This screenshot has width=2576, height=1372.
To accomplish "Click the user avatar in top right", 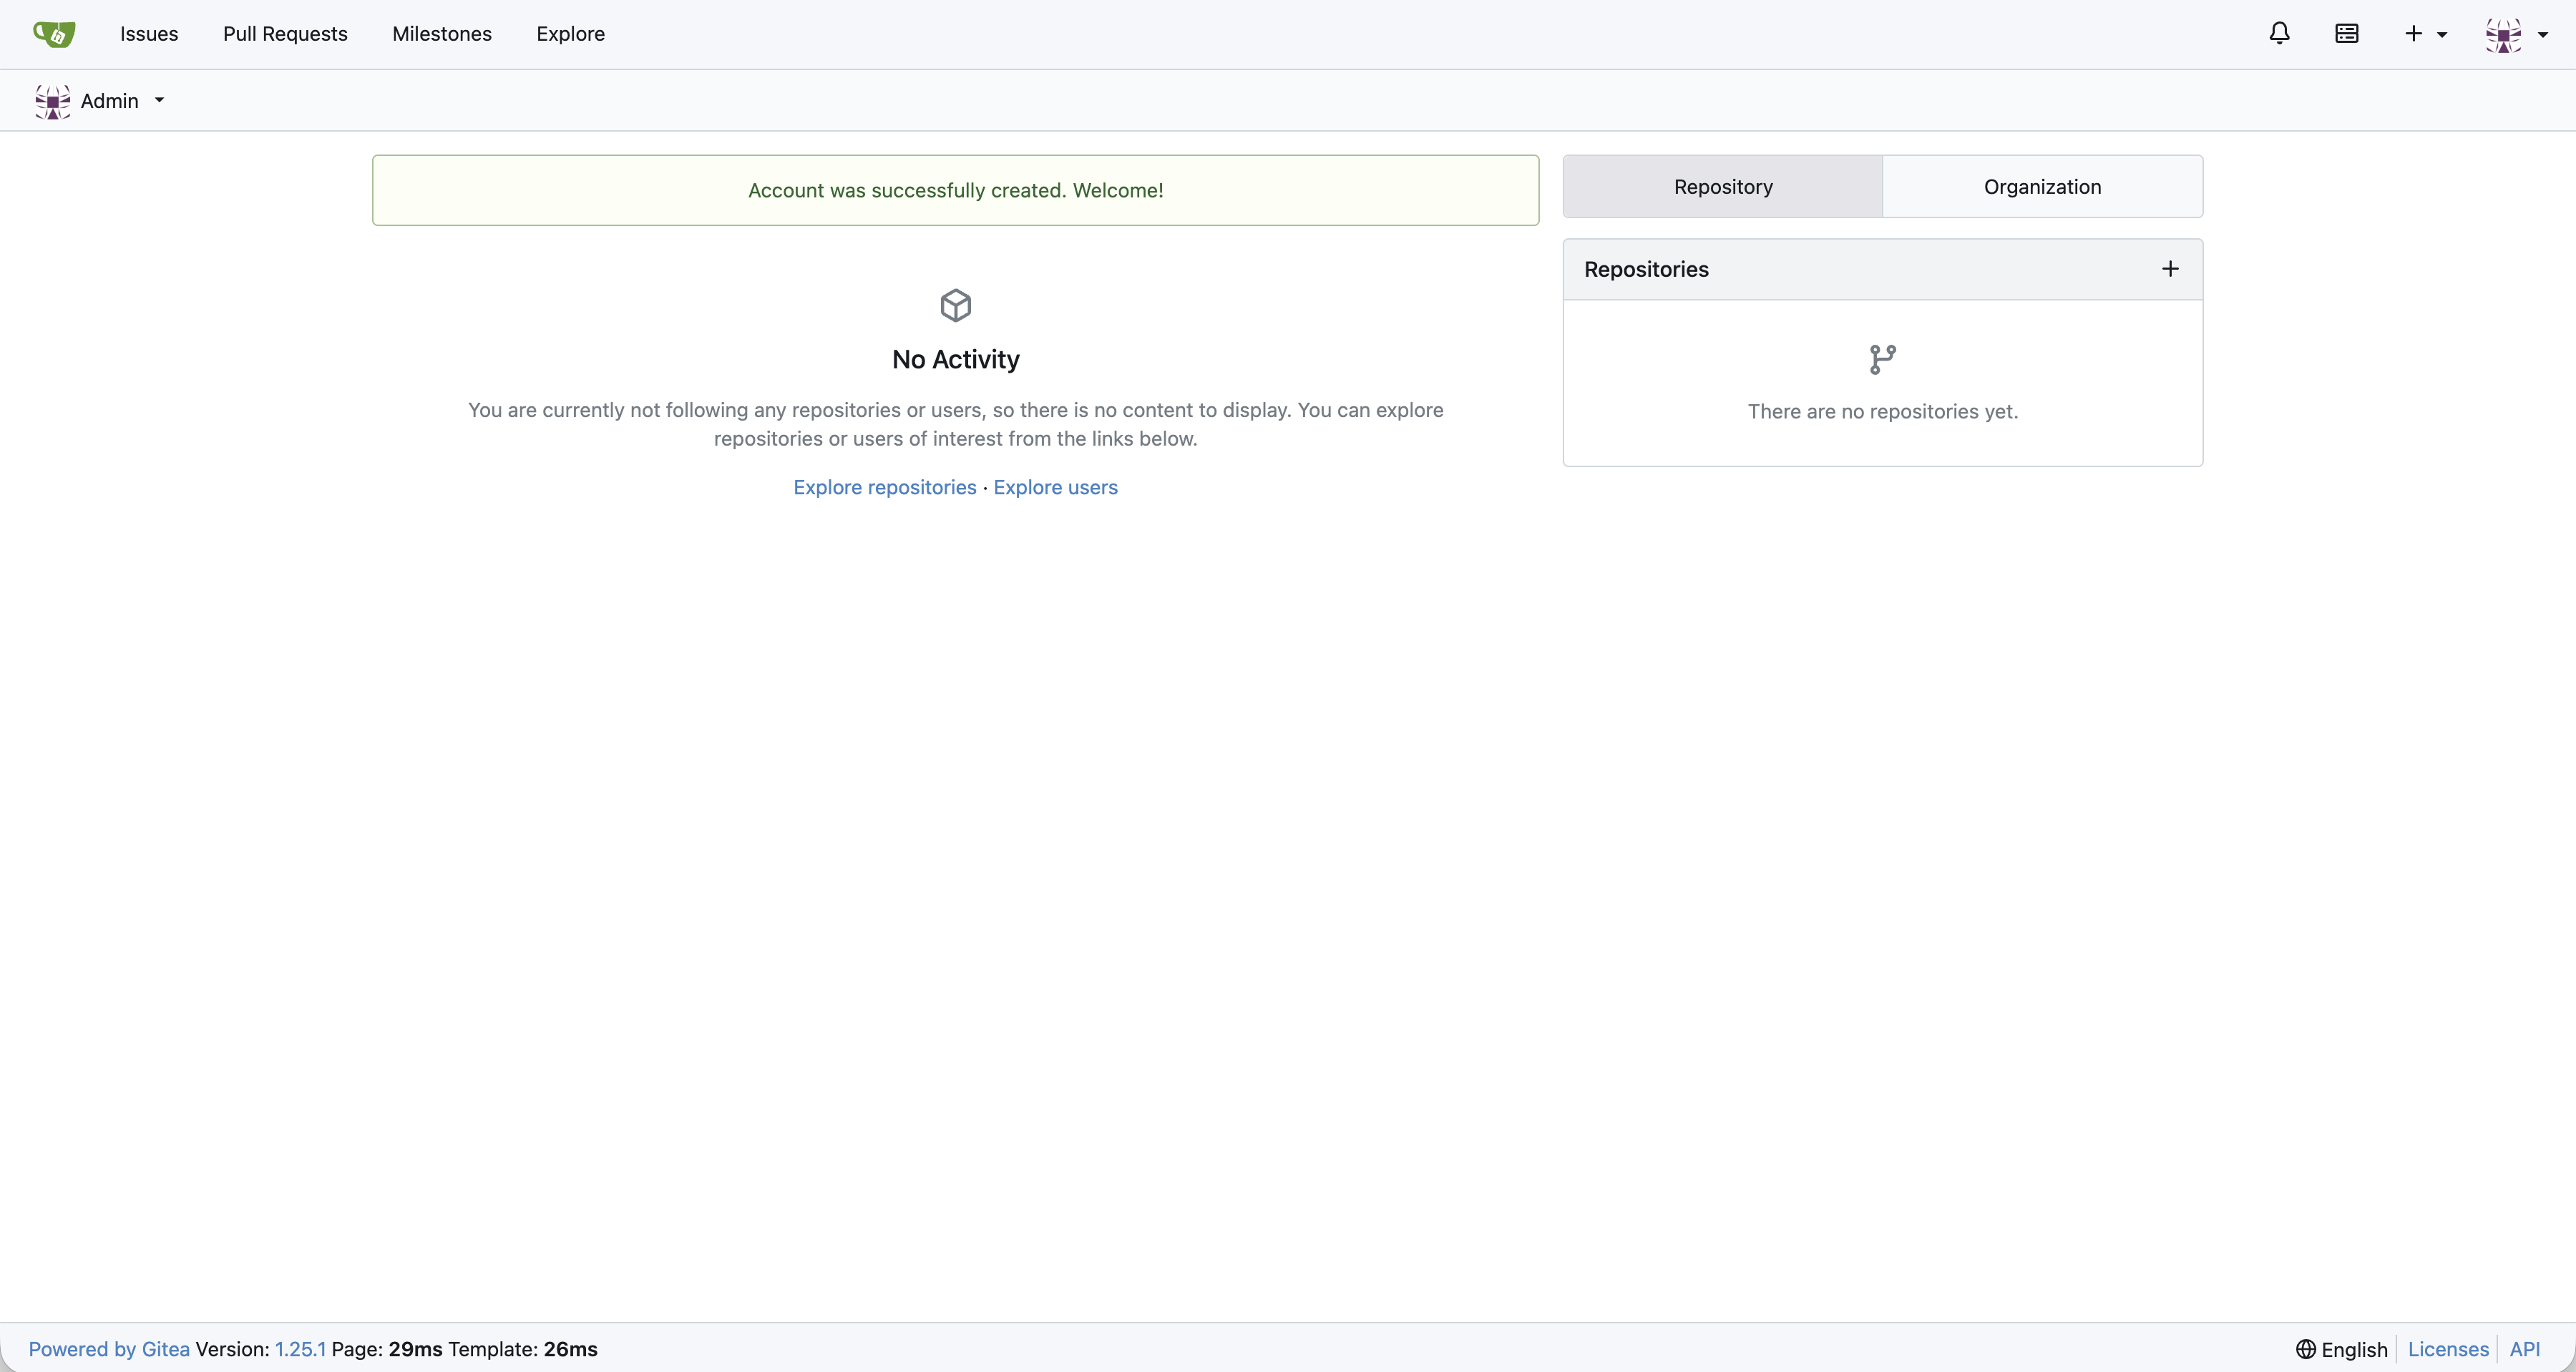I will point(2503,35).
